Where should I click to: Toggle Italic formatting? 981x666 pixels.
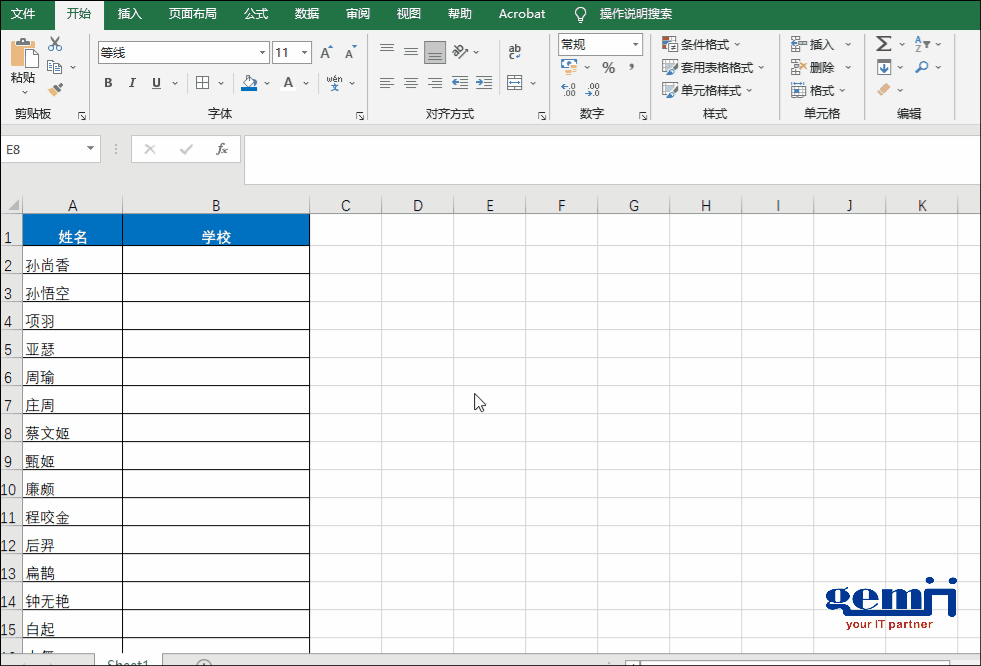[132, 83]
